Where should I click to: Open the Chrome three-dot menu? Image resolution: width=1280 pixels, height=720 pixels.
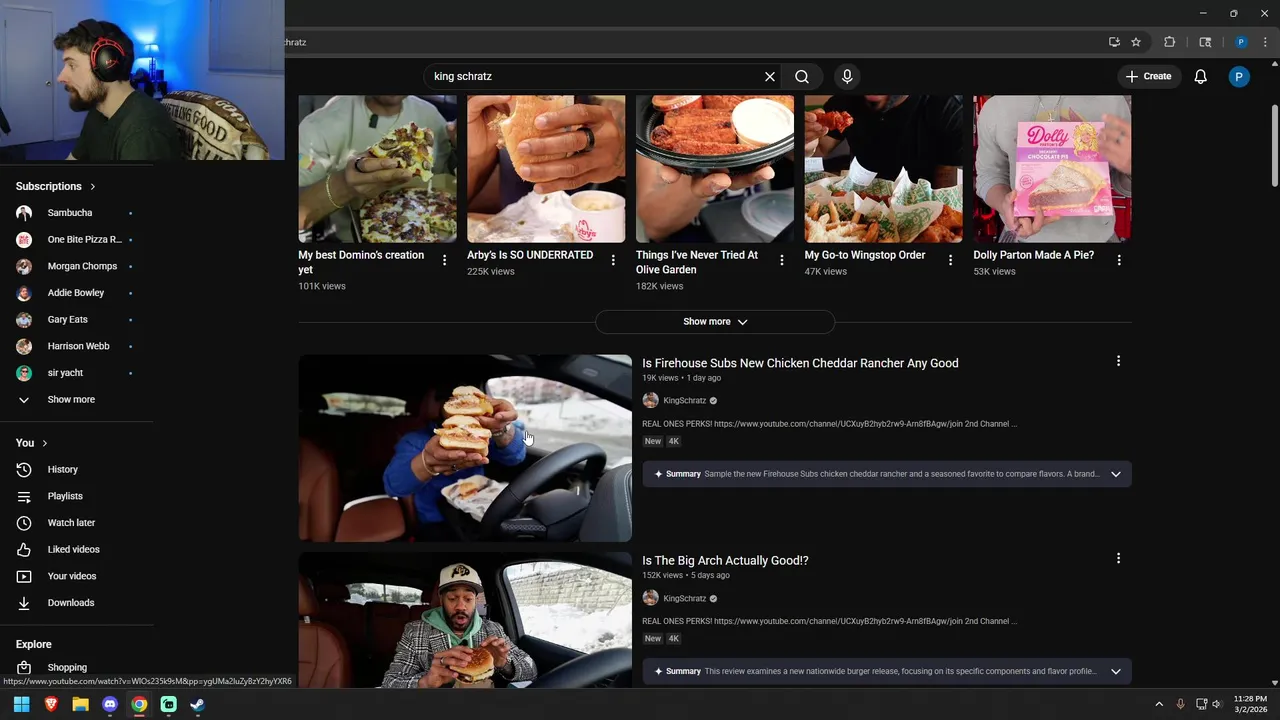point(1265,42)
